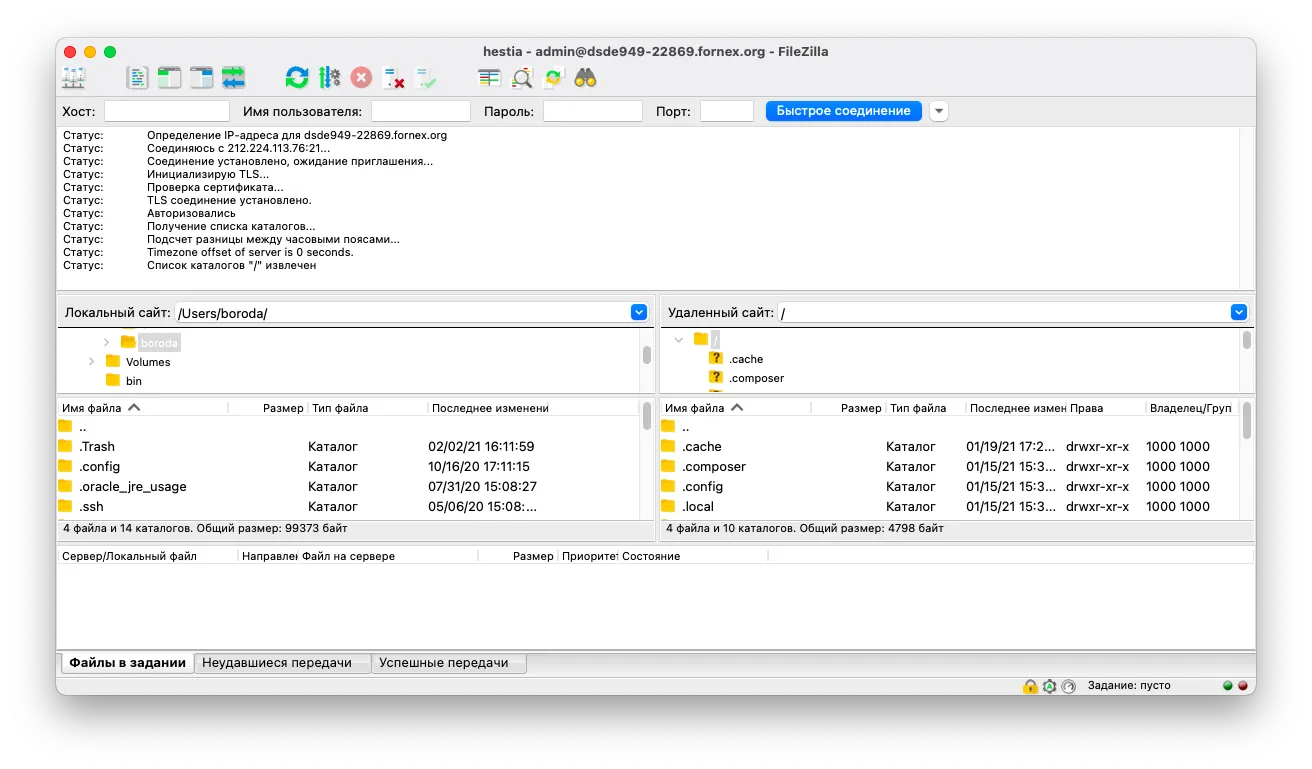
Task: Click the Быстрое соединение button
Action: [x=844, y=111]
